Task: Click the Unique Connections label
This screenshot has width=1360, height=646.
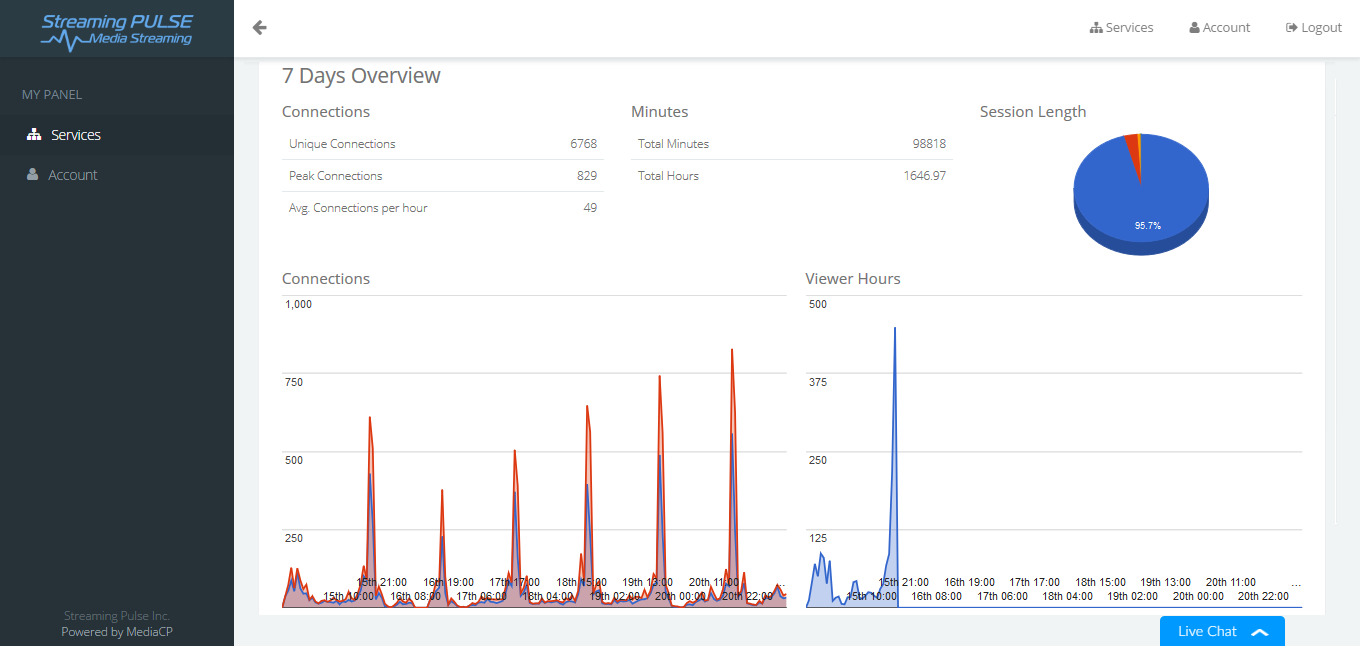Action: [342, 144]
